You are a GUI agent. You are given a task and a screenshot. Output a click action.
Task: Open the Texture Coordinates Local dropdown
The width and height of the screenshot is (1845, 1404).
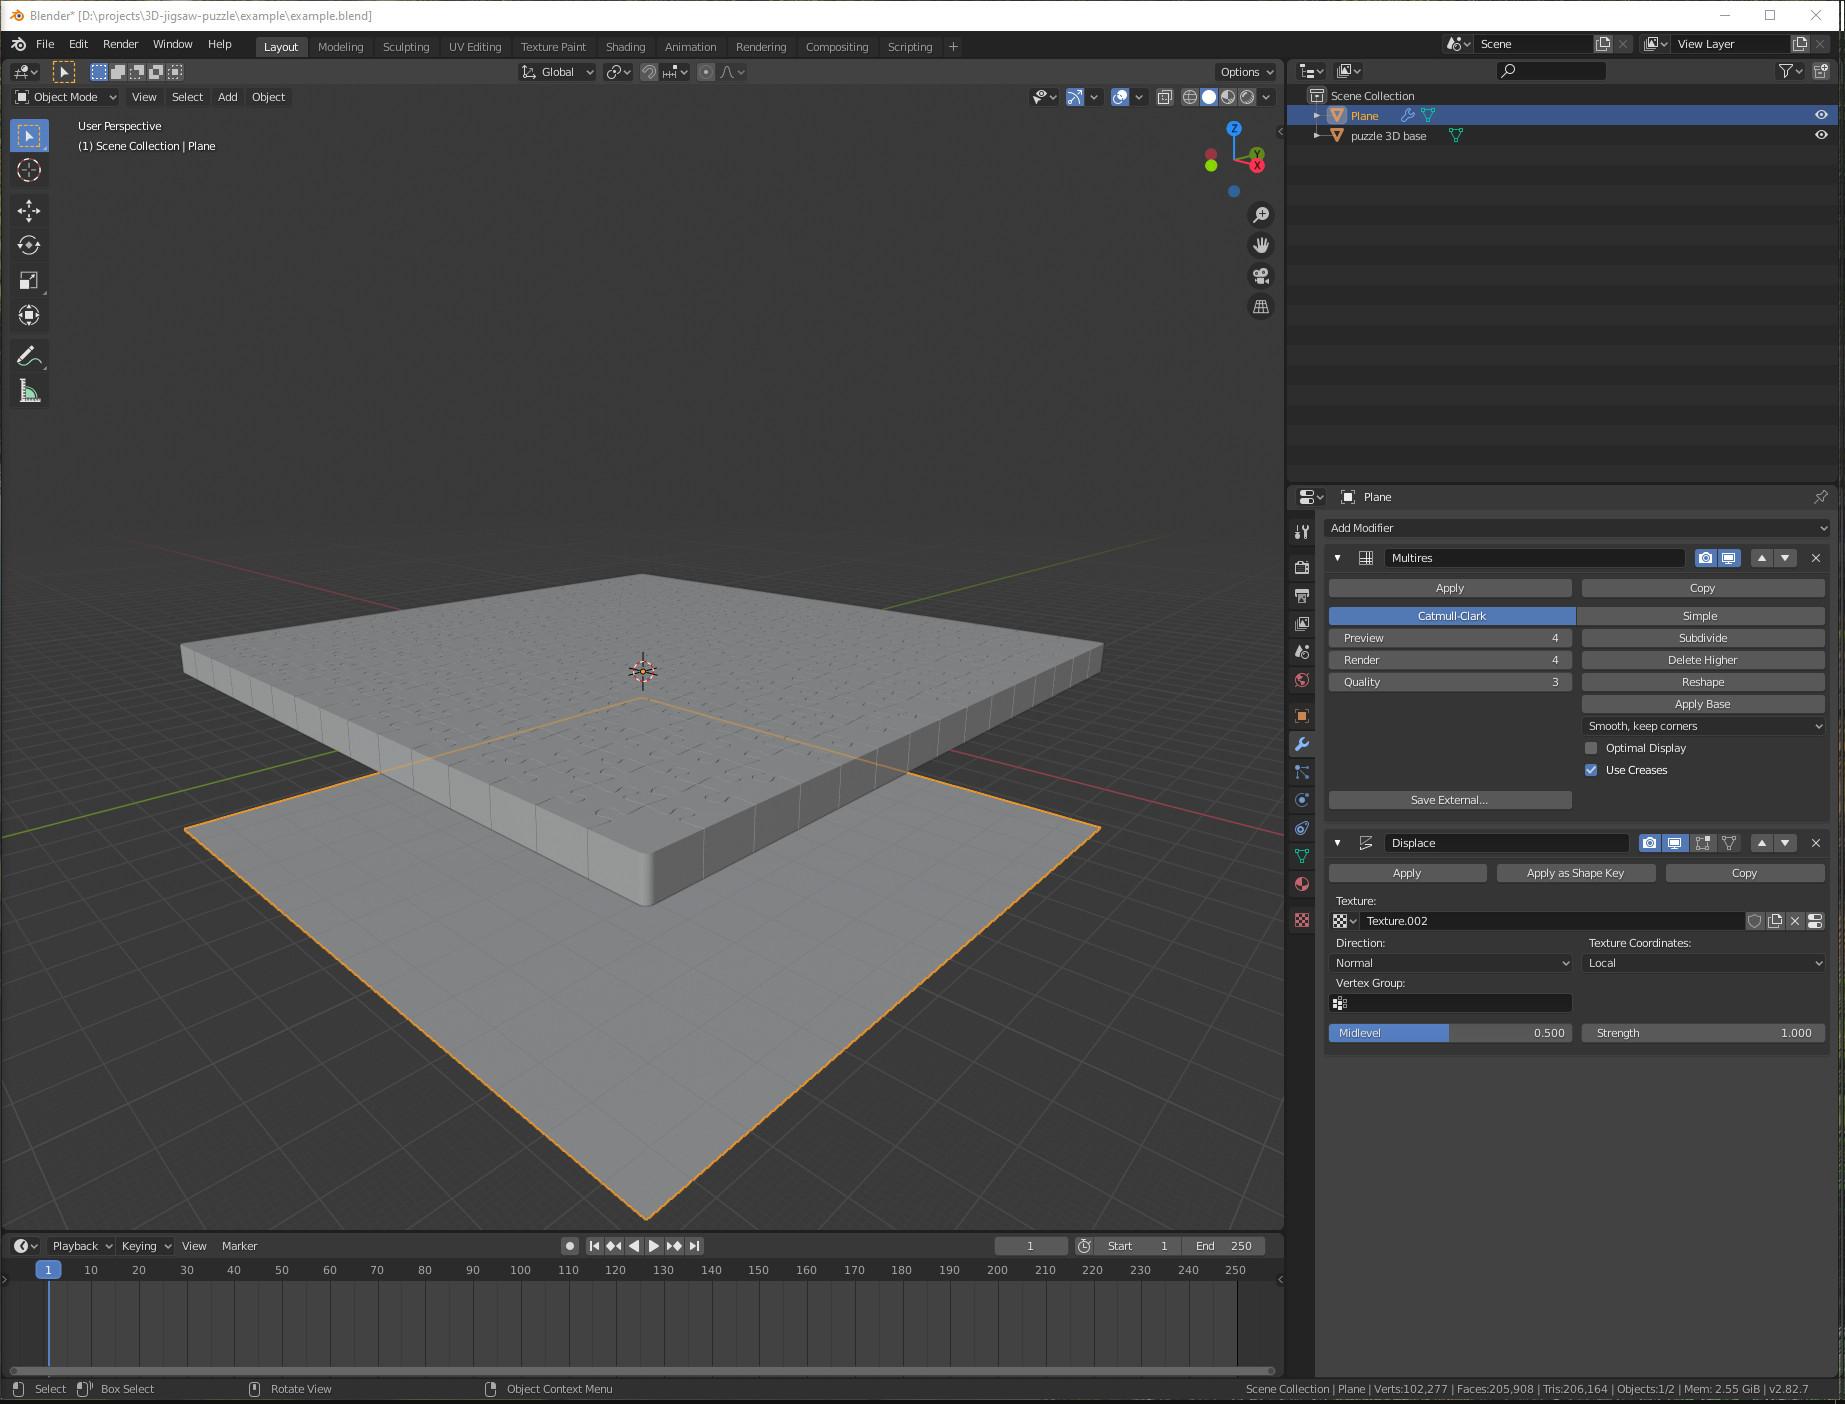[x=1704, y=962]
